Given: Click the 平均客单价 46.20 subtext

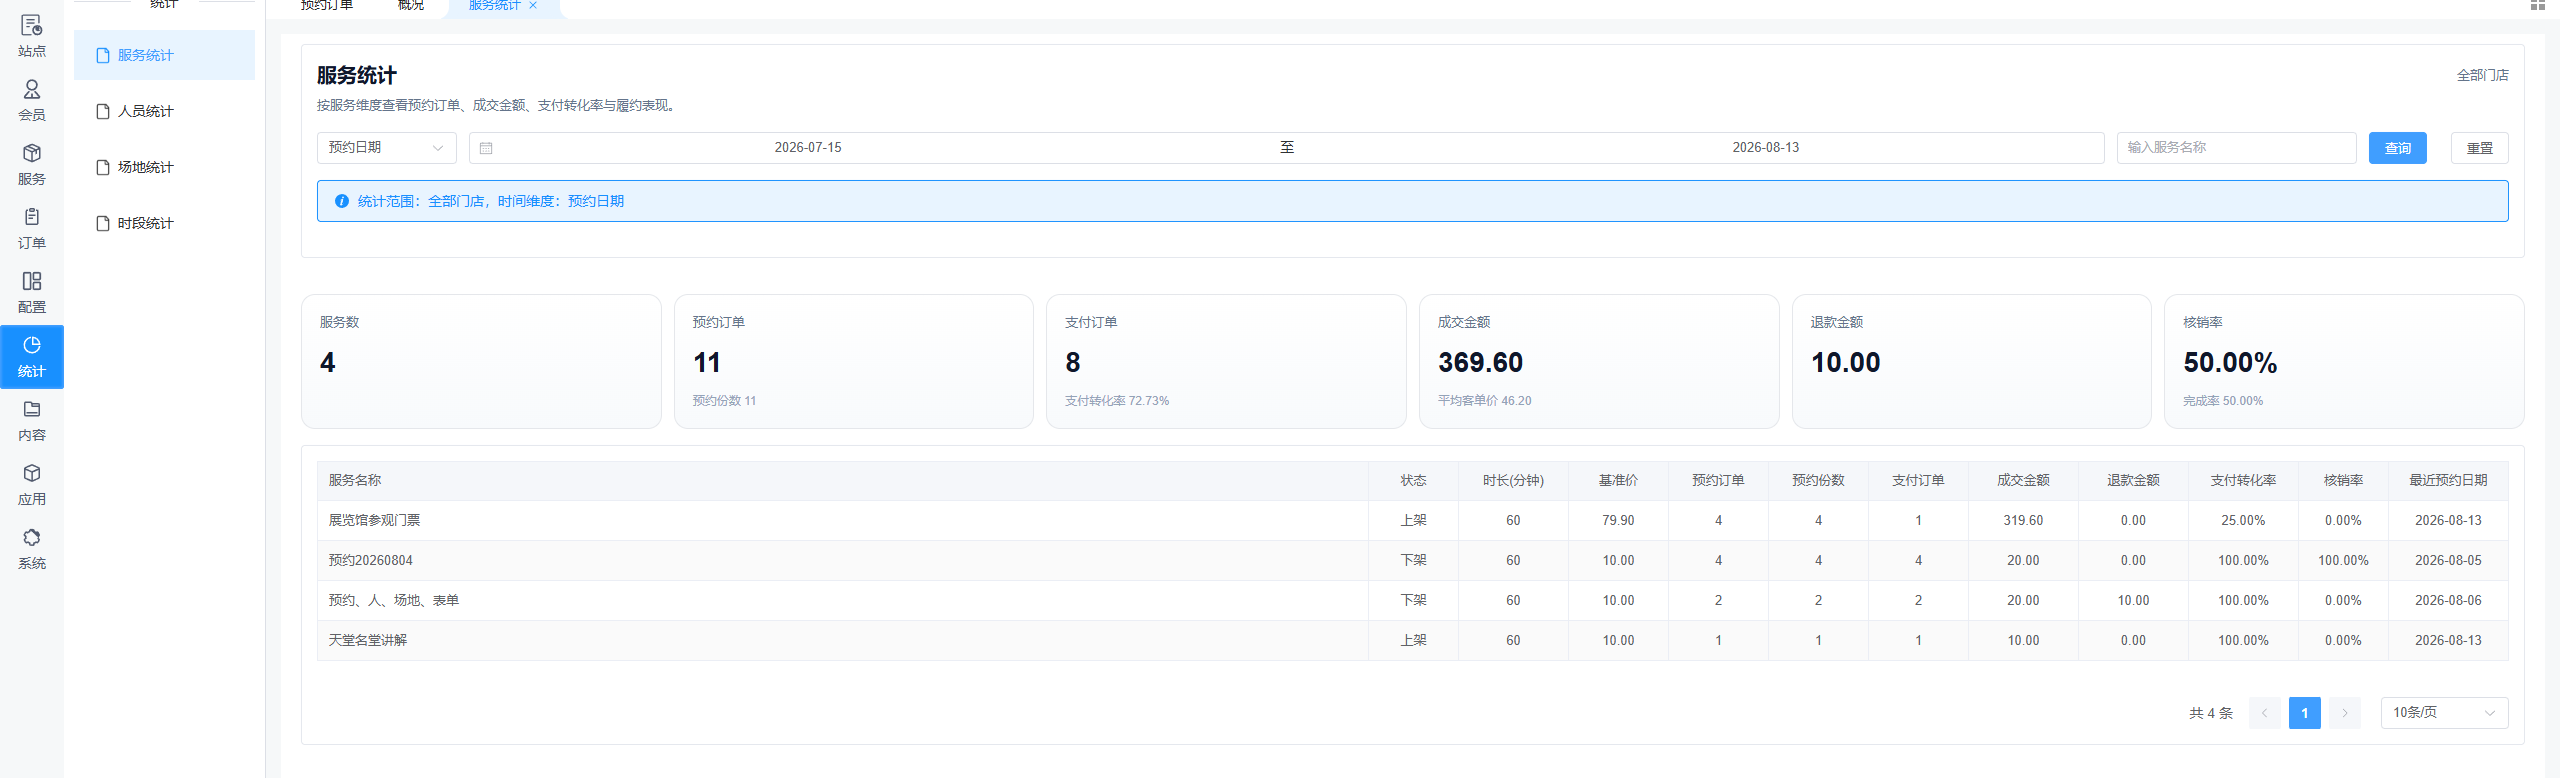Looking at the screenshot, I should click(x=1484, y=401).
